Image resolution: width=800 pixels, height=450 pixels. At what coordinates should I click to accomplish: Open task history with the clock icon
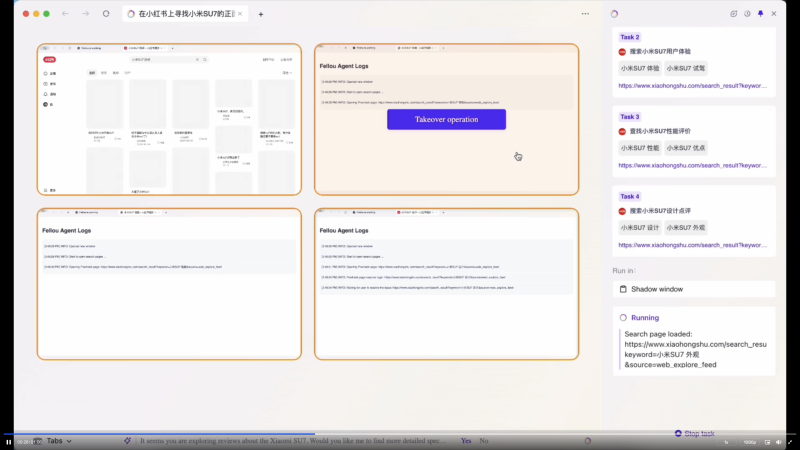pos(747,14)
